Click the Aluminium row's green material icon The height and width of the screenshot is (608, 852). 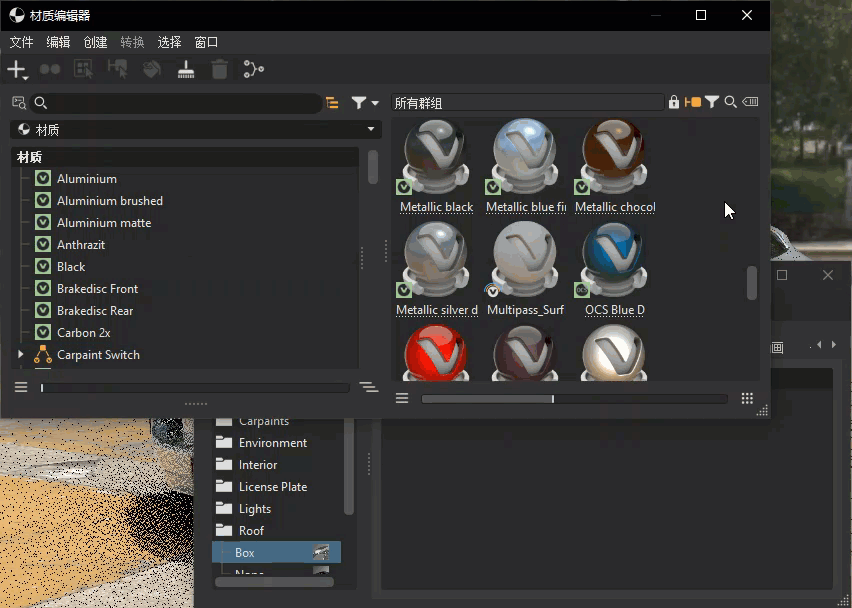[x=43, y=178]
